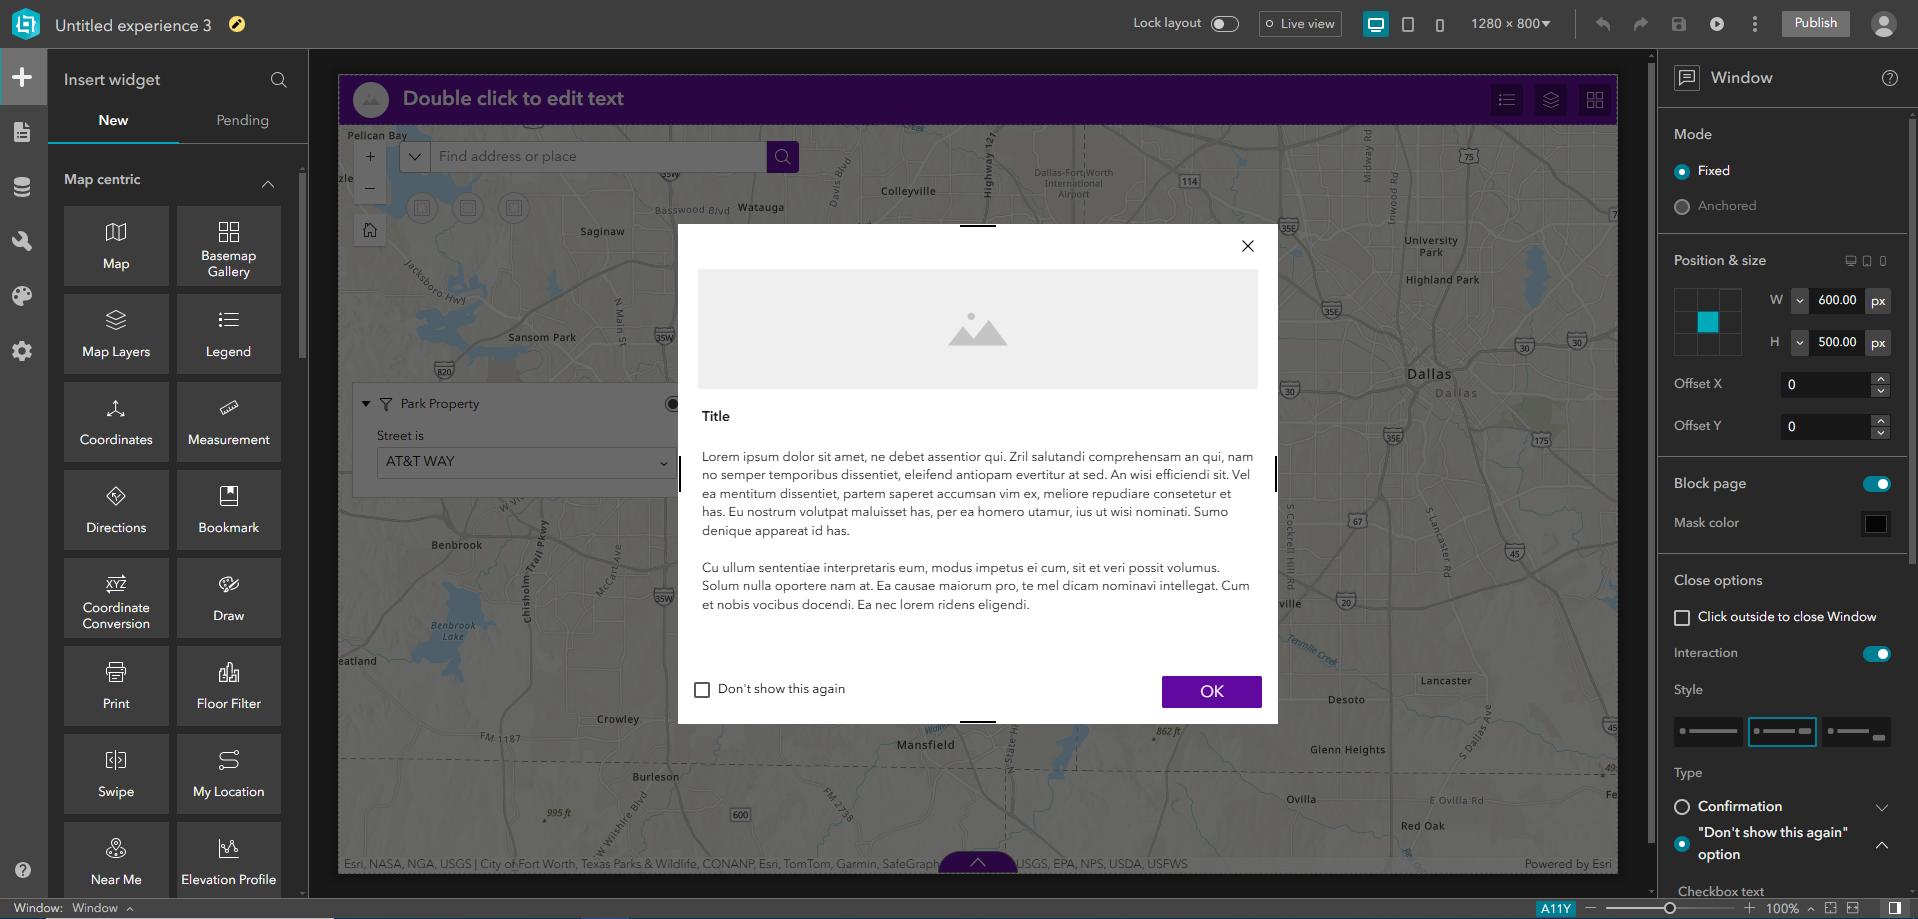Check the Click outside to close Window option
This screenshot has height=919, width=1918.
point(1682,617)
